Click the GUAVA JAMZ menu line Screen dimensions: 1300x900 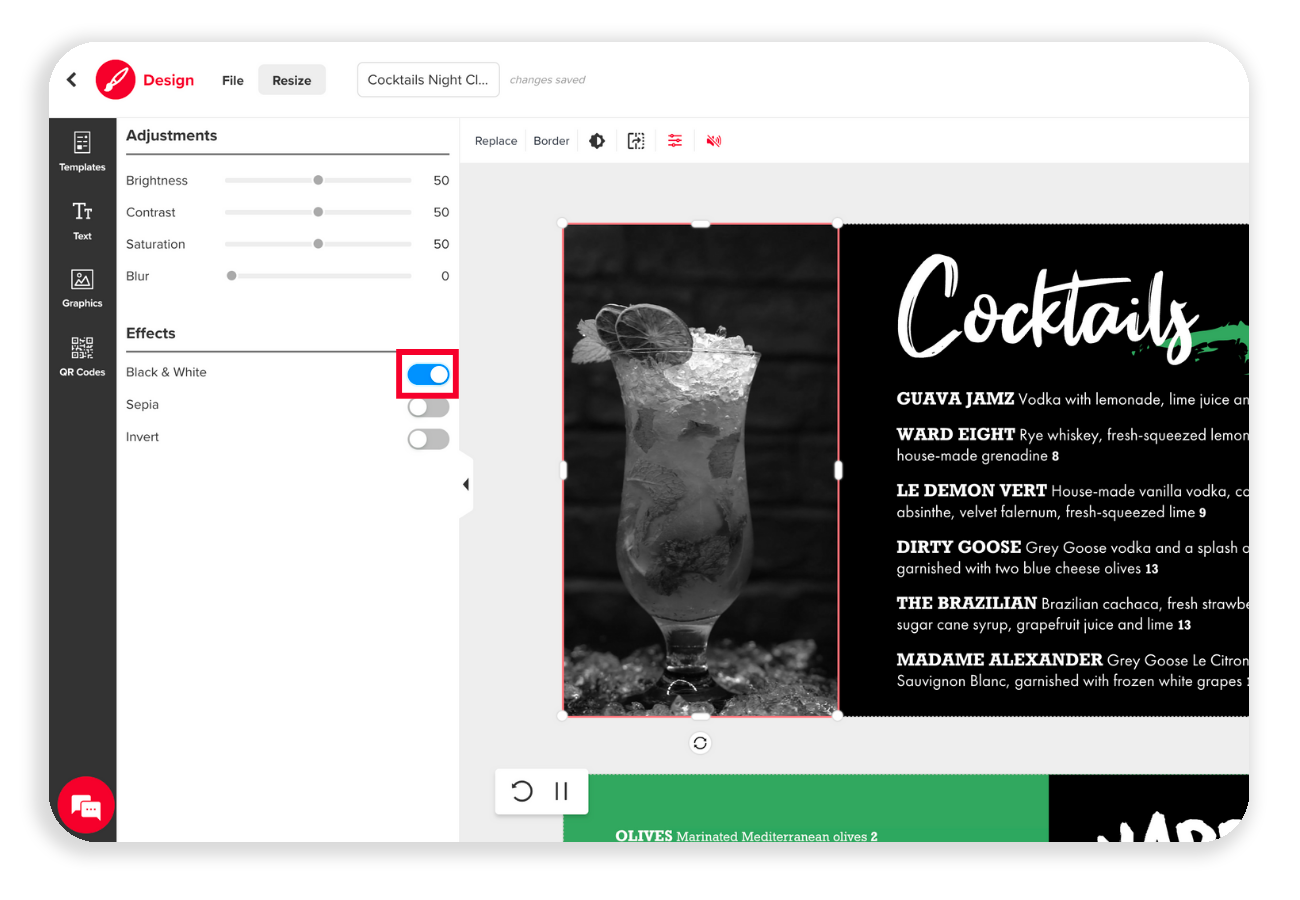click(x=1072, y=399)
